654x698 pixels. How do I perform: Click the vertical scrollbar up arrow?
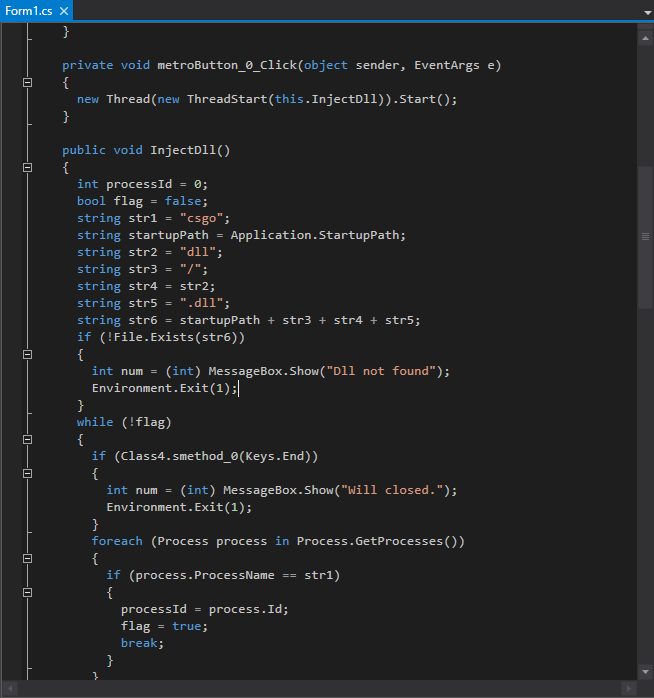pyautogui.click(x=645, y=39)
